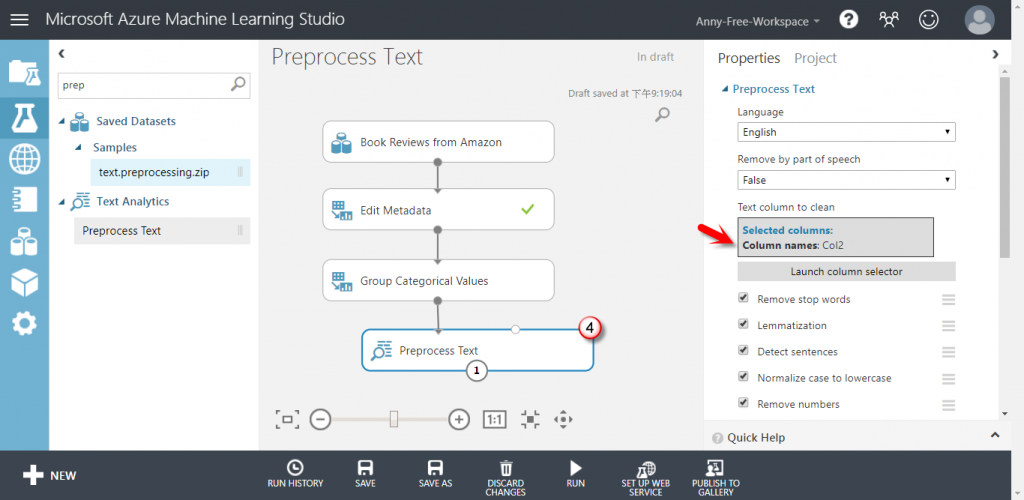Toggle Normalize case to lowercase checkbox
Viewport: 1024px width, 500px height.
pyautogui.click(x=743, y=376)
